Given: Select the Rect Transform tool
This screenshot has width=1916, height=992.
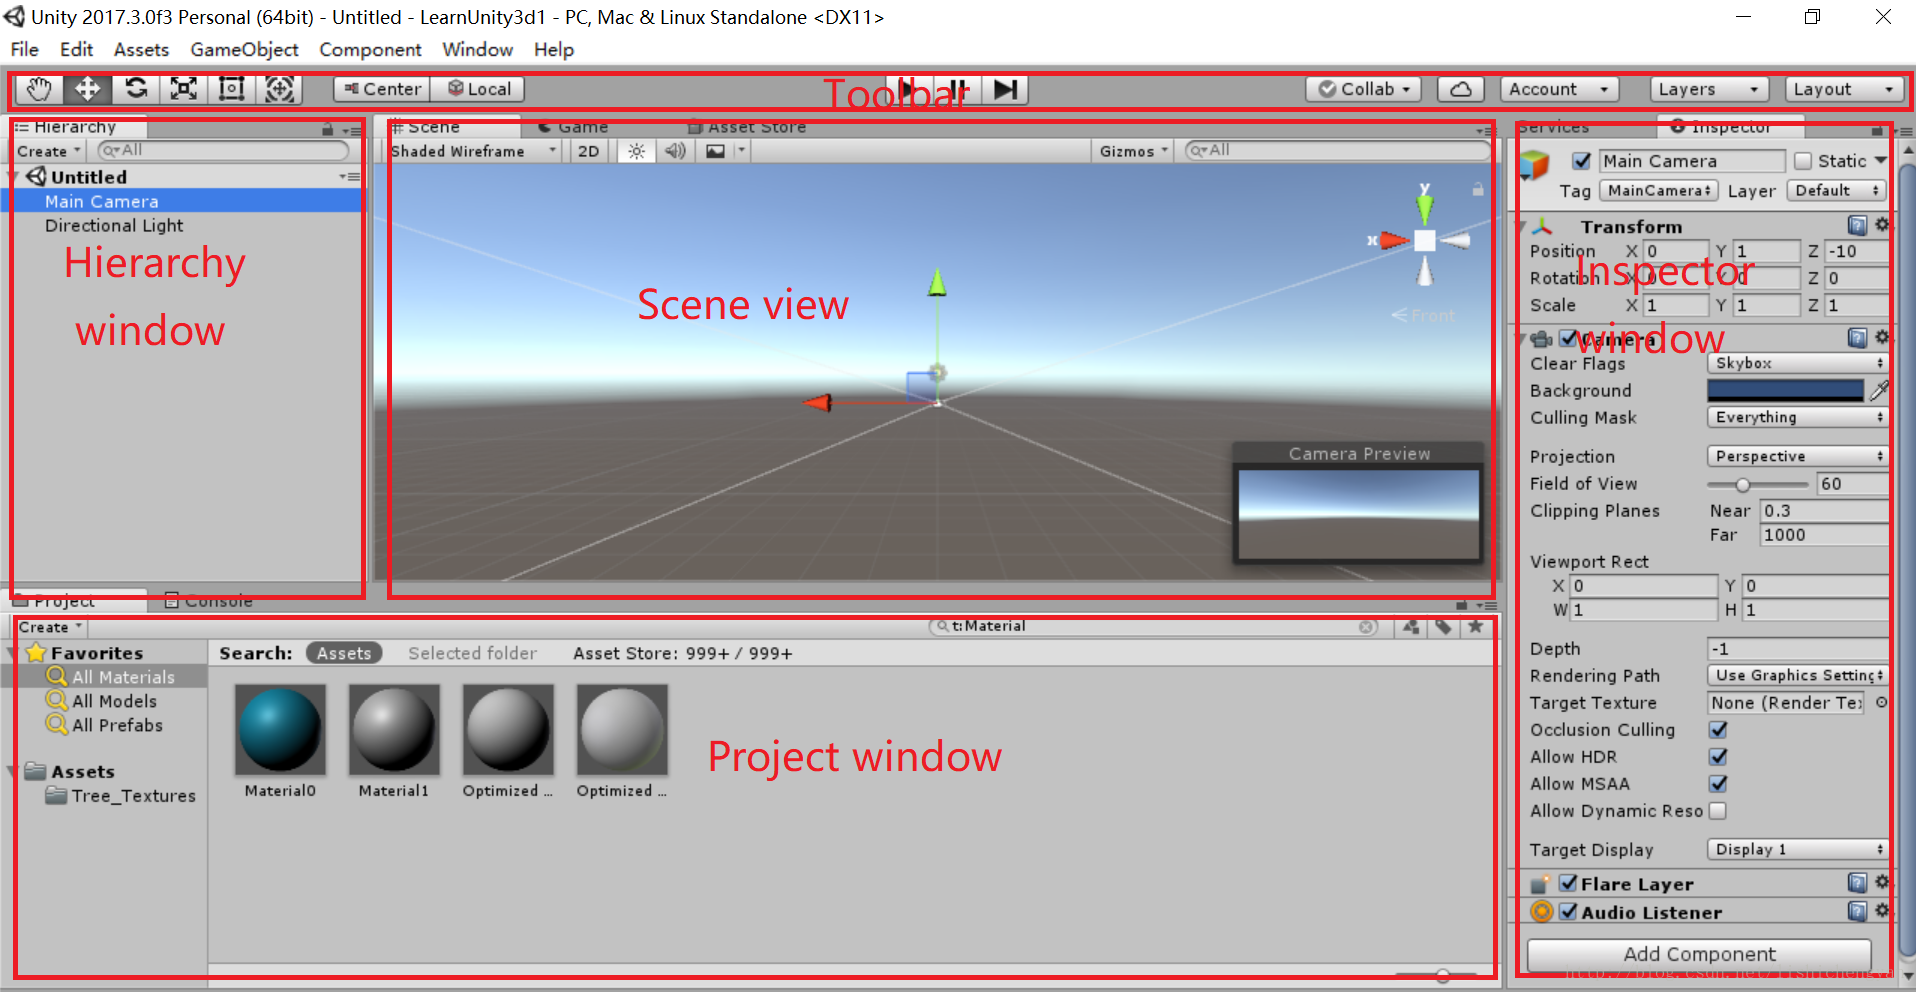Looking at the screenshot, I should [231, 89].
